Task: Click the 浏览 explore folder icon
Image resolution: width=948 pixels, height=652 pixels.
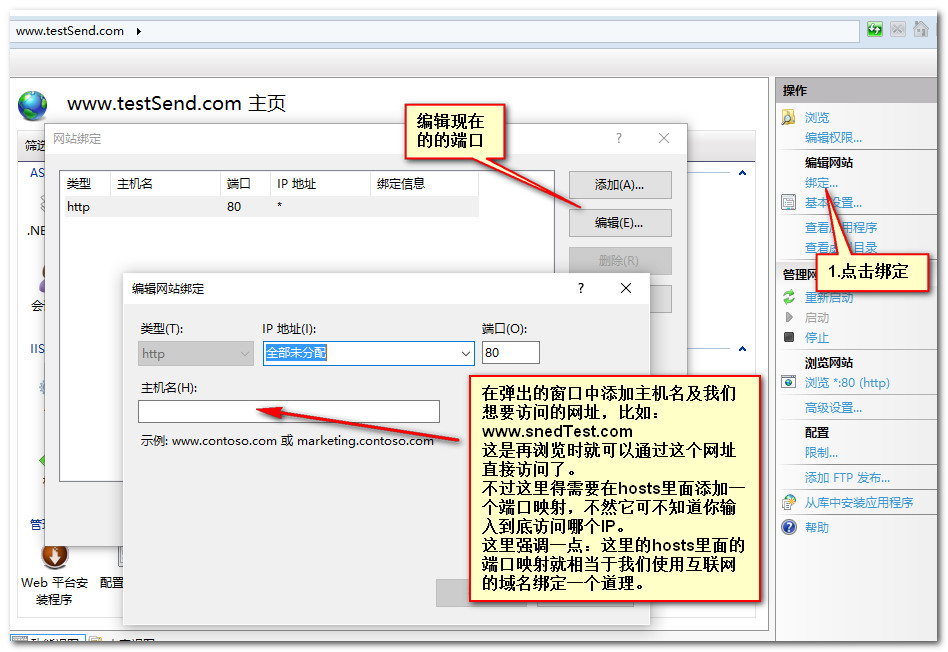Action: (789, 118)
